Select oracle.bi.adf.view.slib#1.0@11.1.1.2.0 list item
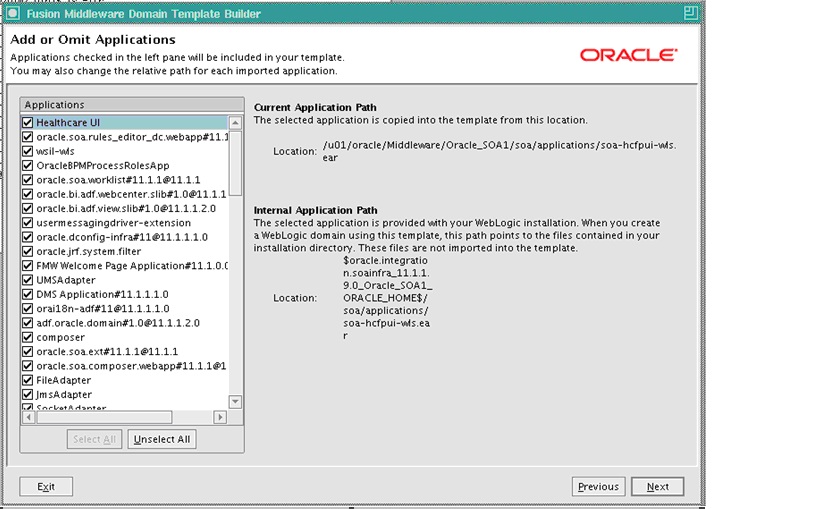Image resolution: width=819 pixels, height=509 pixels. 126,209
